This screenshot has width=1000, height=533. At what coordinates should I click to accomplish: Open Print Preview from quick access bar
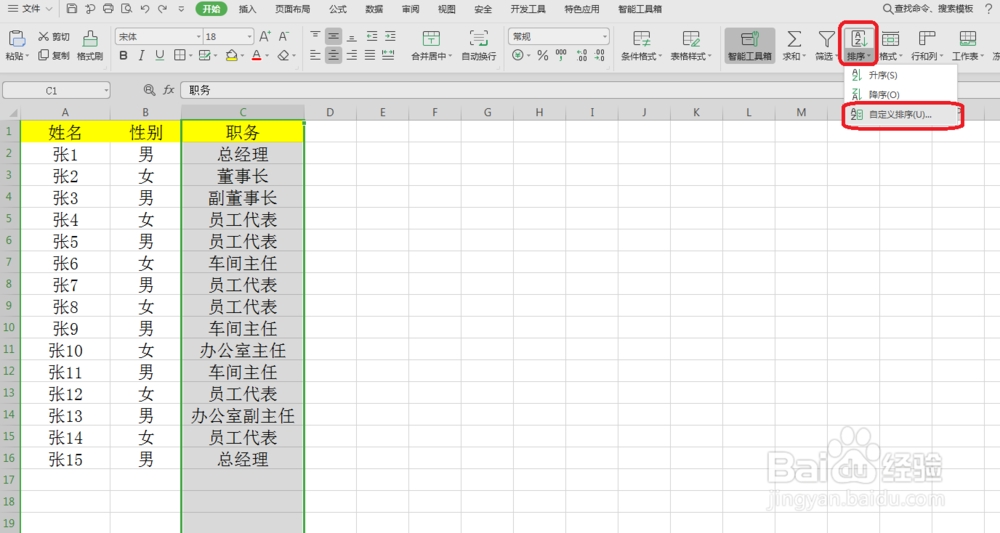click(x=126, y=9)
